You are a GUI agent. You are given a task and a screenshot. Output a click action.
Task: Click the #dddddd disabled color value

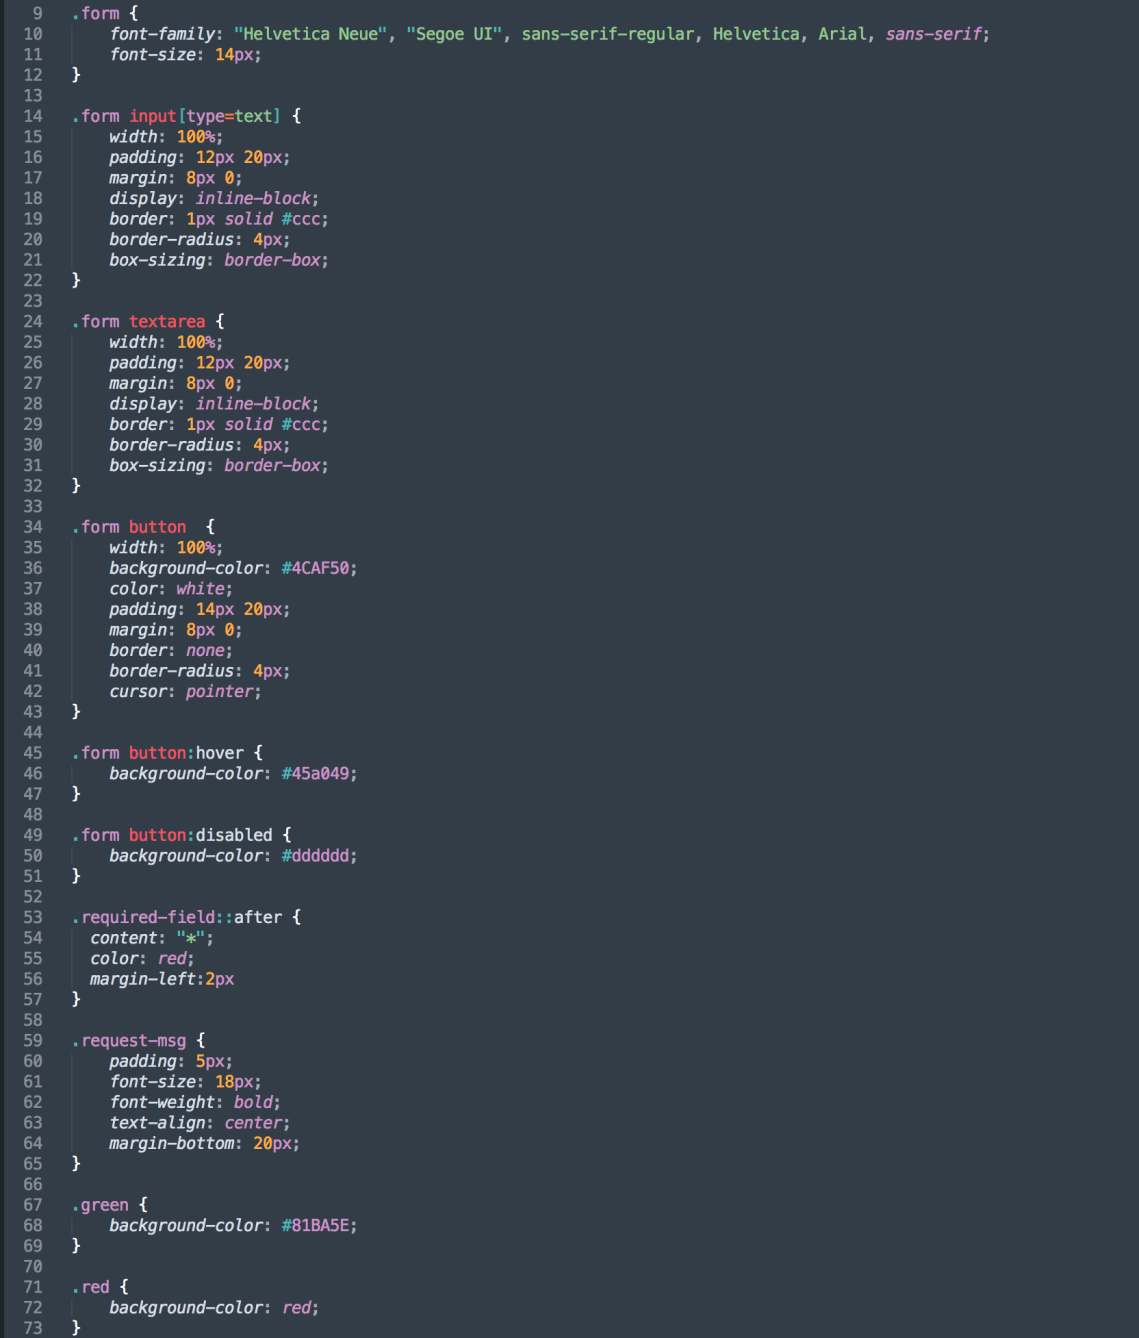(315, 856)
